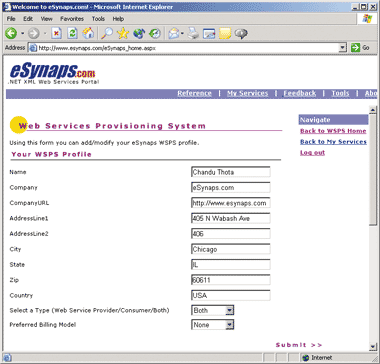
Task: Click the Media globe toolbar icon
Action: [x=139, y=33]
